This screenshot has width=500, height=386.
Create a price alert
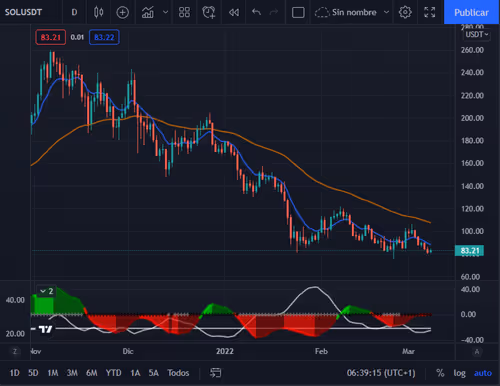pos(209,12)
